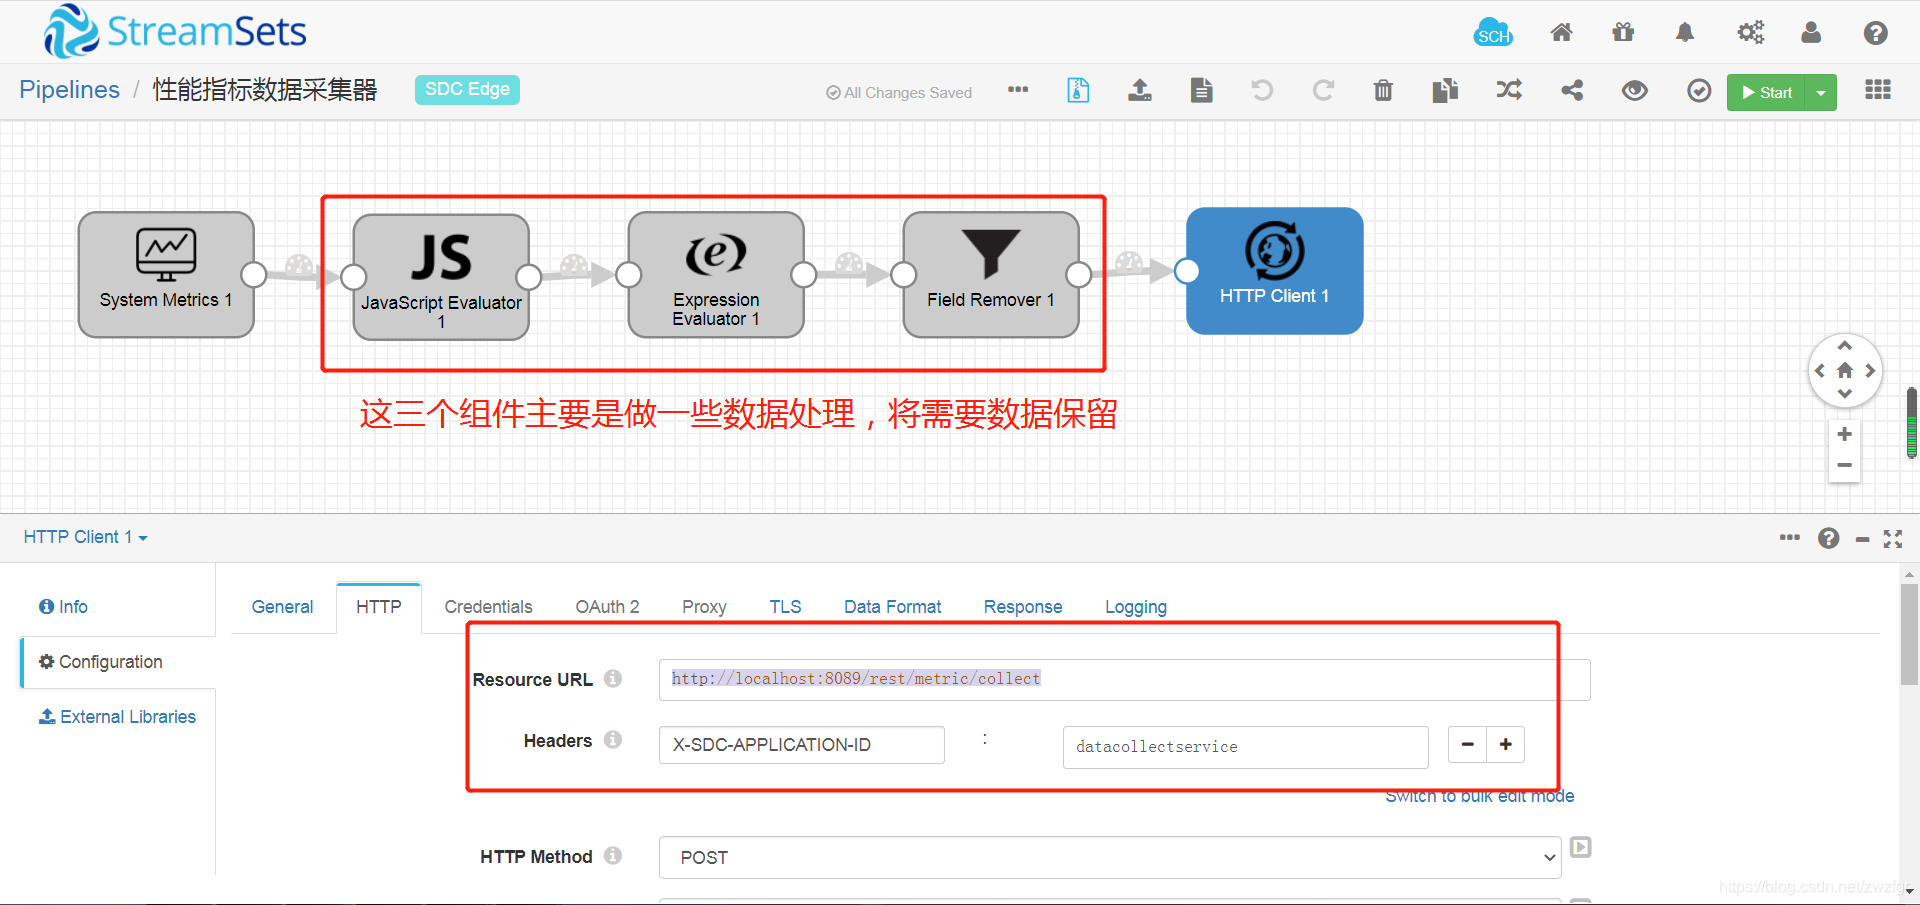Undo last change with undo icon
The height and width of the screenshot is (905, 1920).
click(1260, 90)
